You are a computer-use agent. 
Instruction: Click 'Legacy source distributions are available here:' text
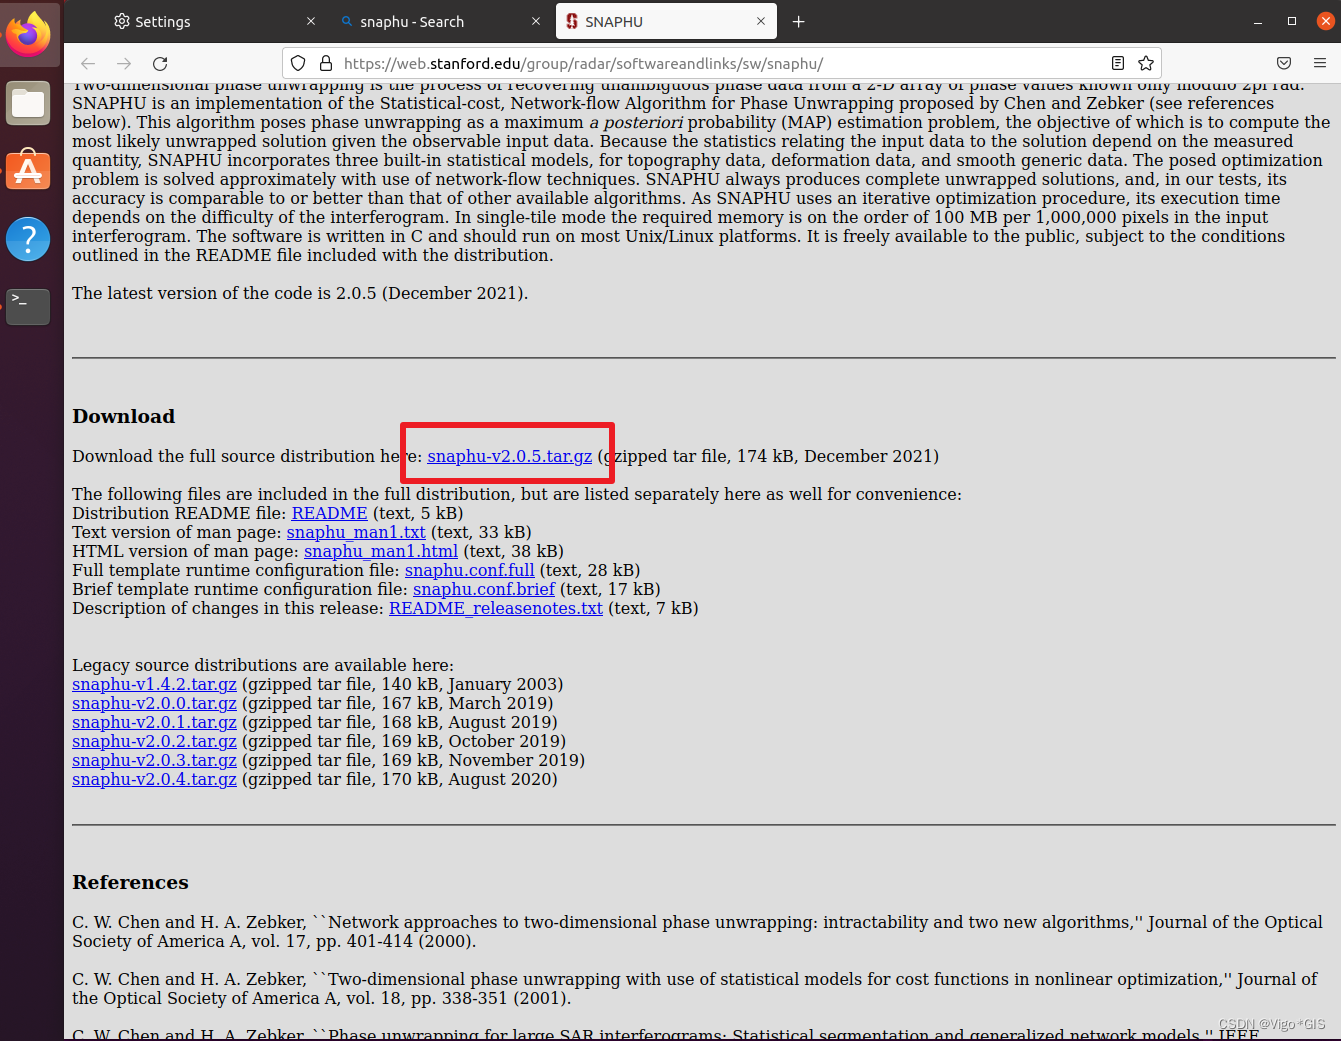click(x=263, y=665)
